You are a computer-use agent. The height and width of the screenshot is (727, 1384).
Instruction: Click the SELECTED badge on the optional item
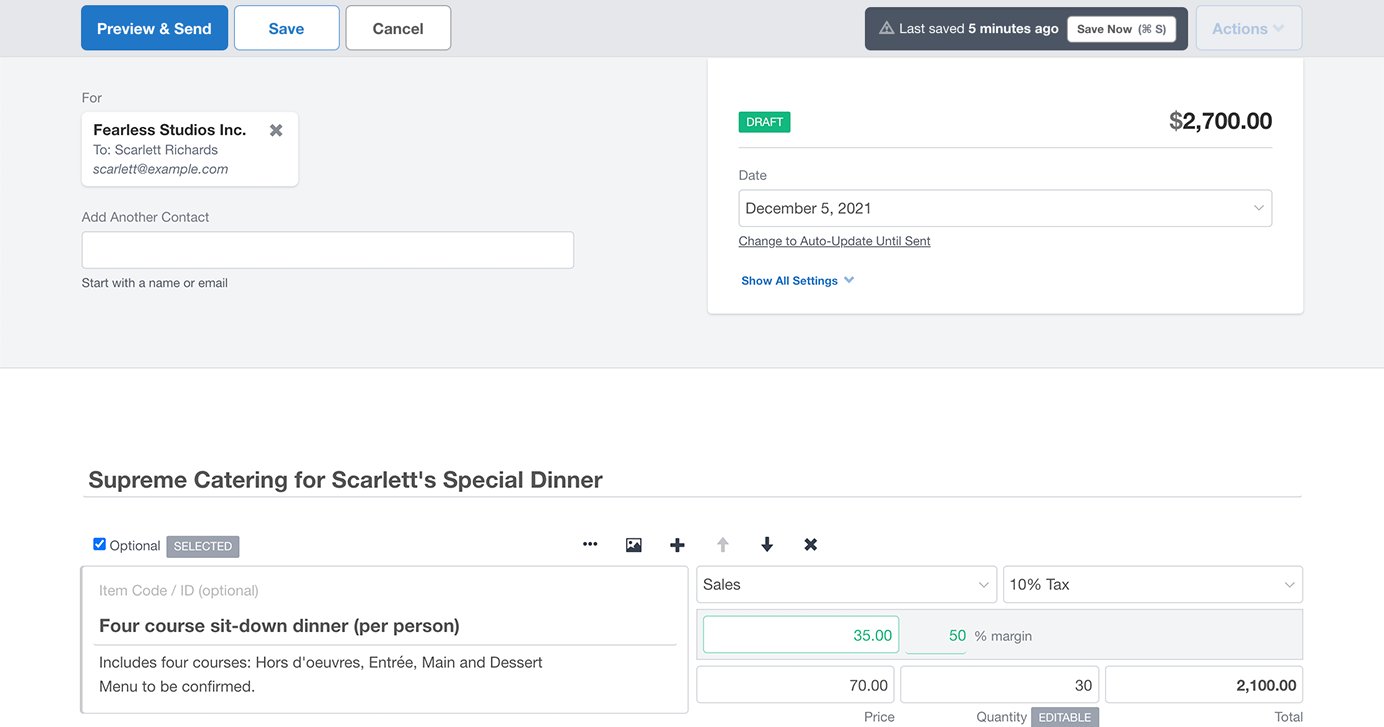point(202,546)
